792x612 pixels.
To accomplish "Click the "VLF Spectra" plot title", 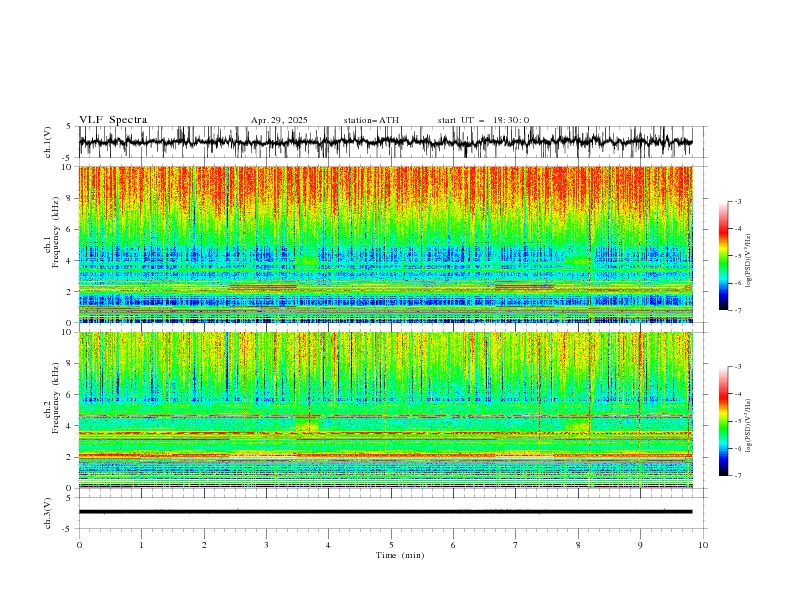I will (x=113, y=120).
